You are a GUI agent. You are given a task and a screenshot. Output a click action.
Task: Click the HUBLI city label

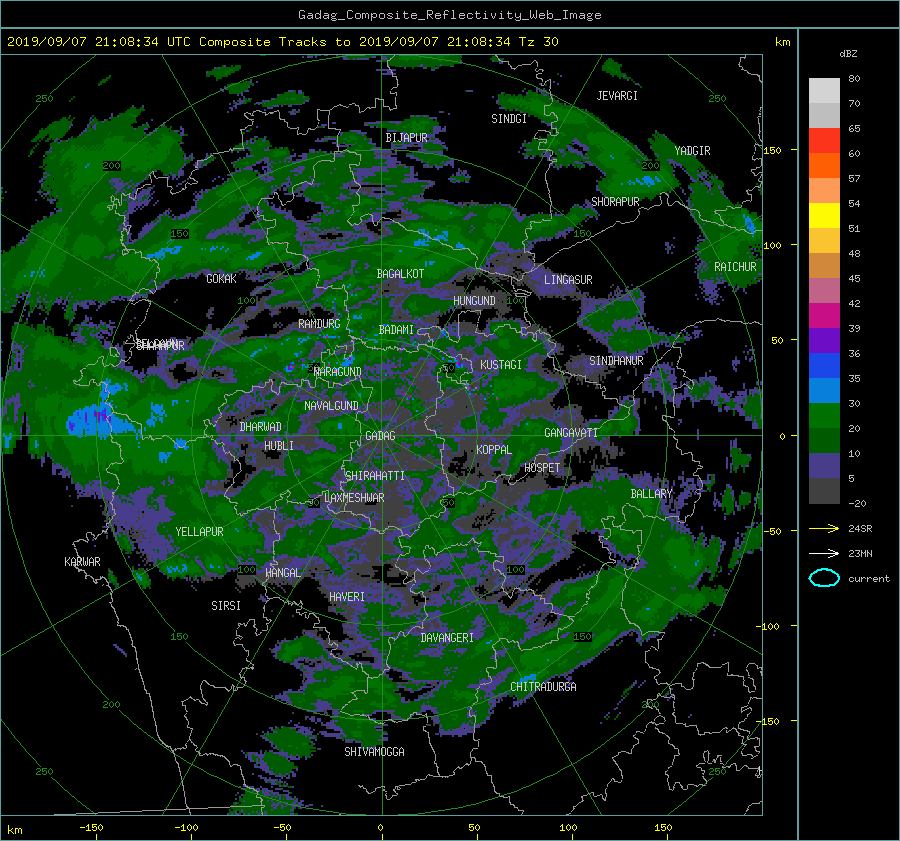pos(278,445)
